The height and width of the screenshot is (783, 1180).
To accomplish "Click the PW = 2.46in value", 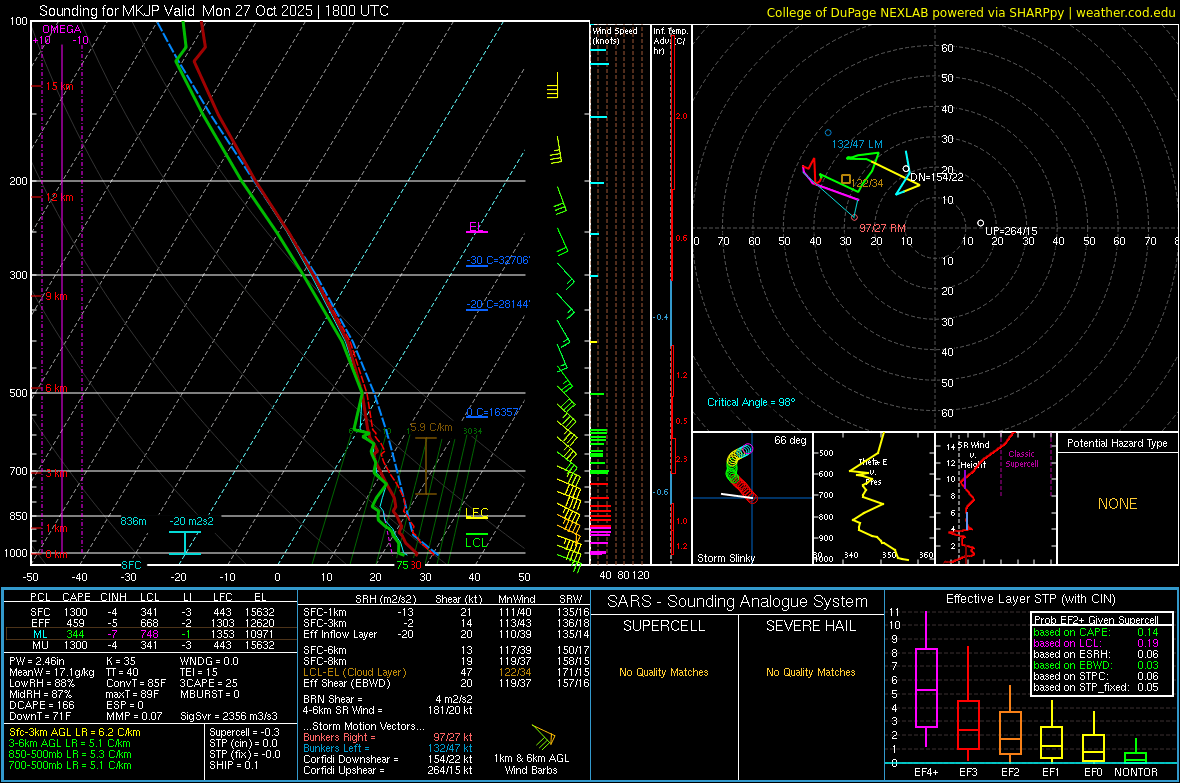I will coord(37,661).
